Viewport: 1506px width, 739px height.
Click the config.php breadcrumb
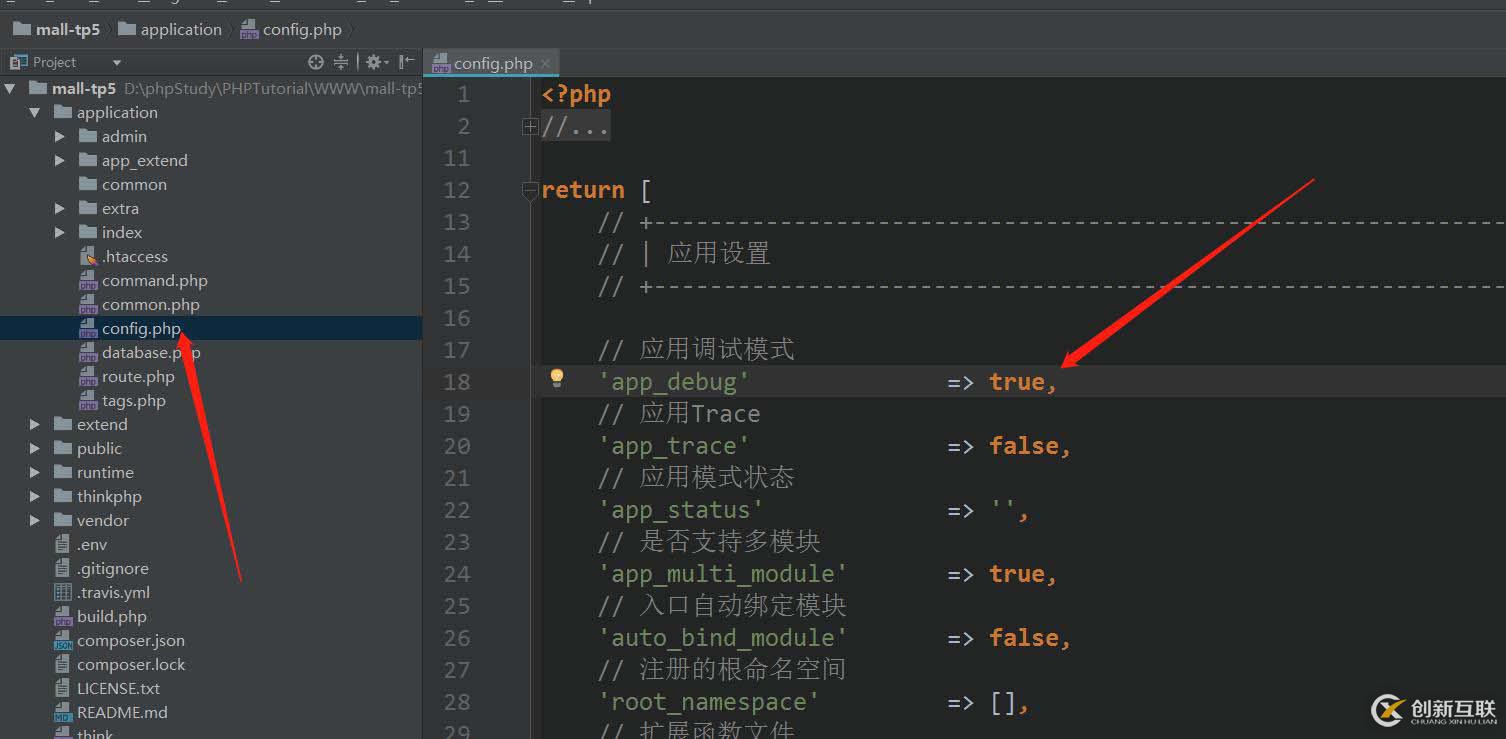click(x=291, y=29)
